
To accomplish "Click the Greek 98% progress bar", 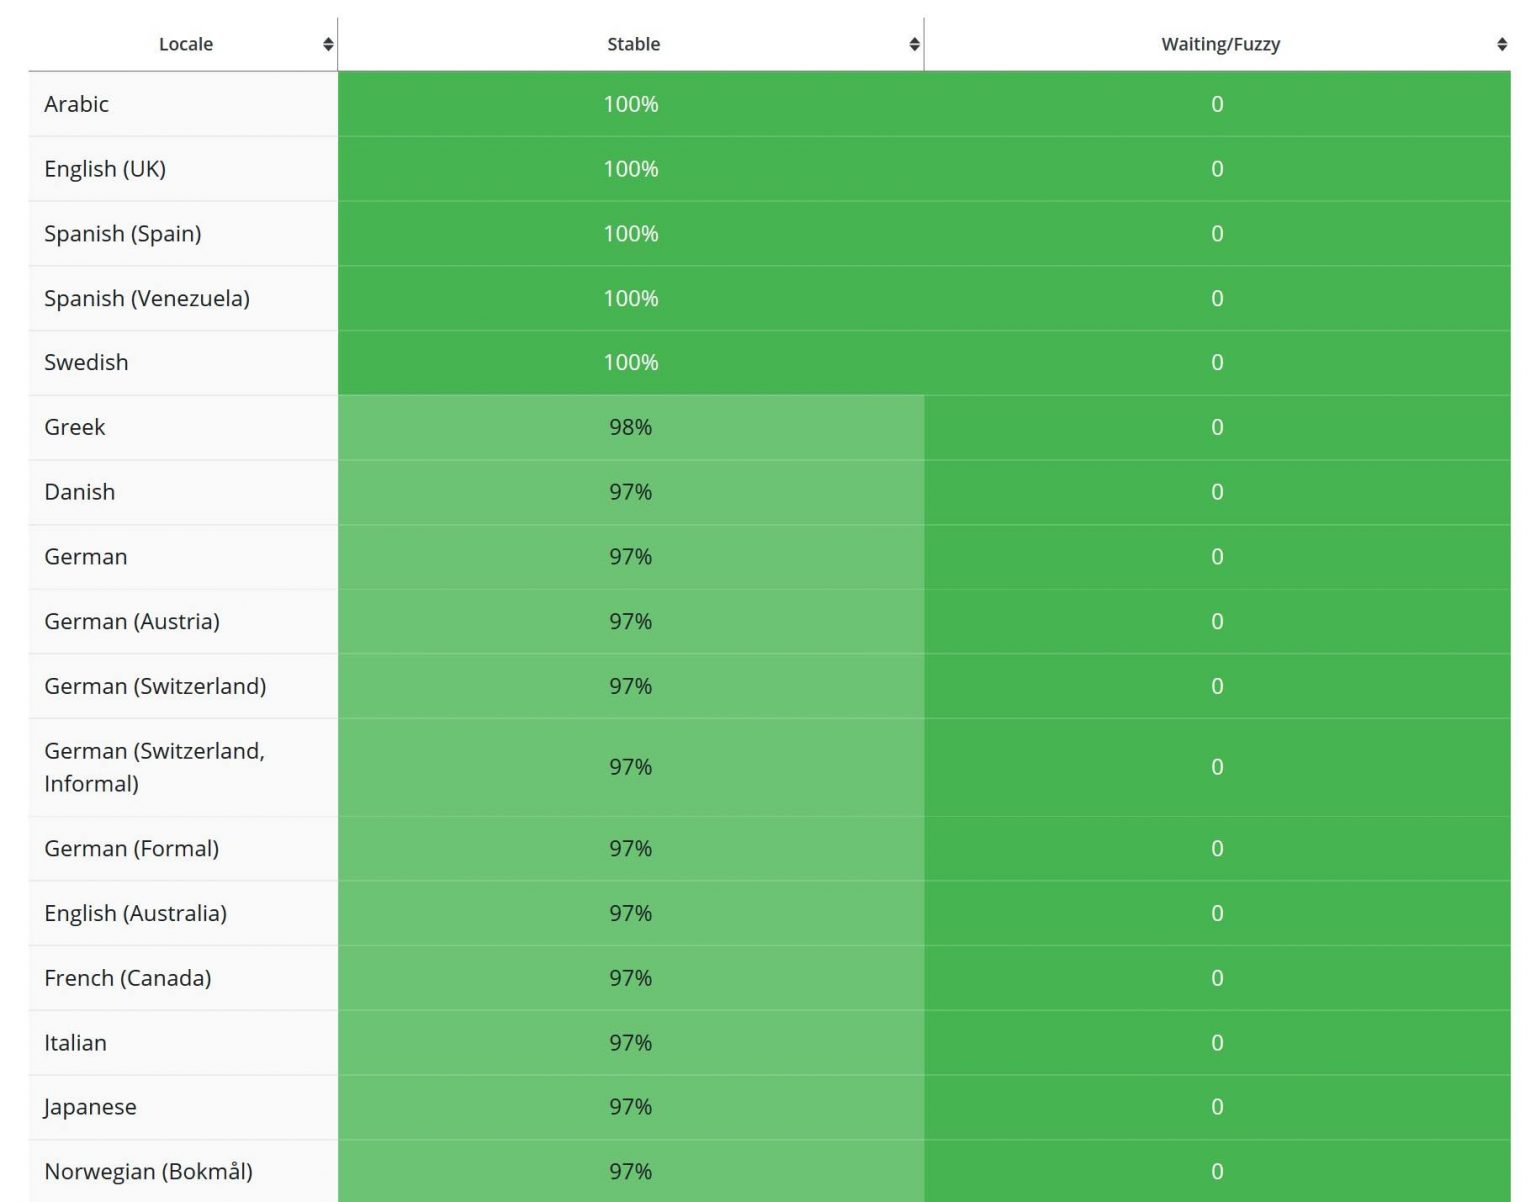I will coord(628,427).
